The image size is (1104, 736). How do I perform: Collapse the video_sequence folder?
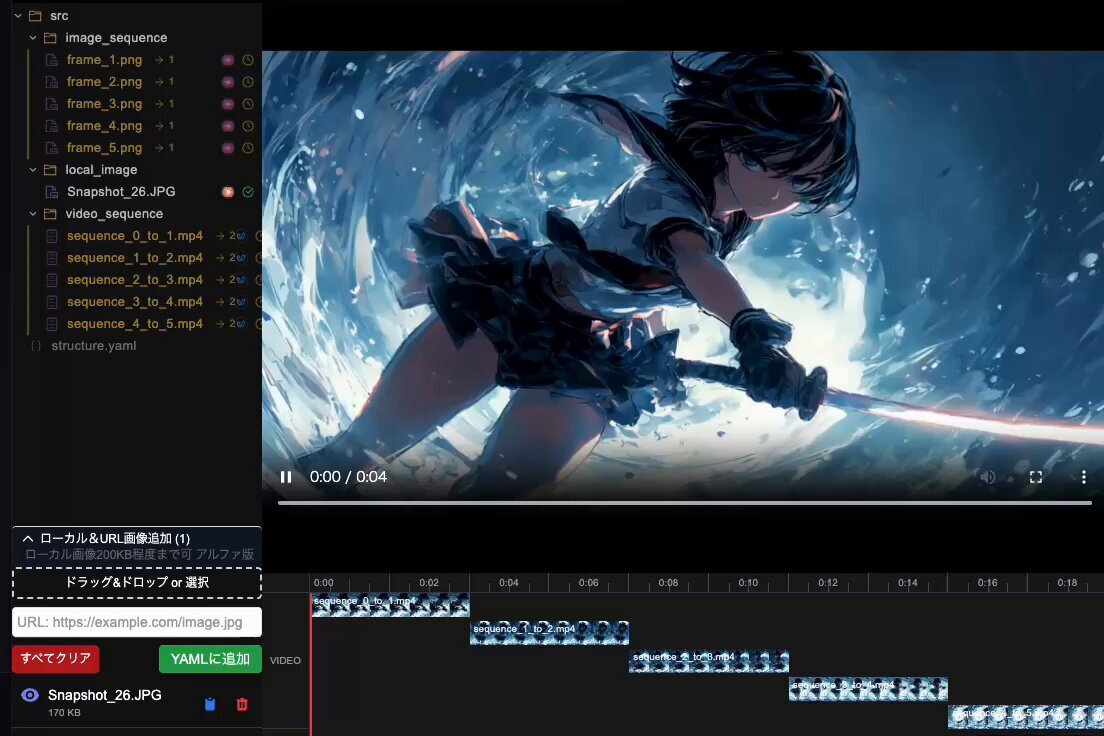[x=33, y=213]
